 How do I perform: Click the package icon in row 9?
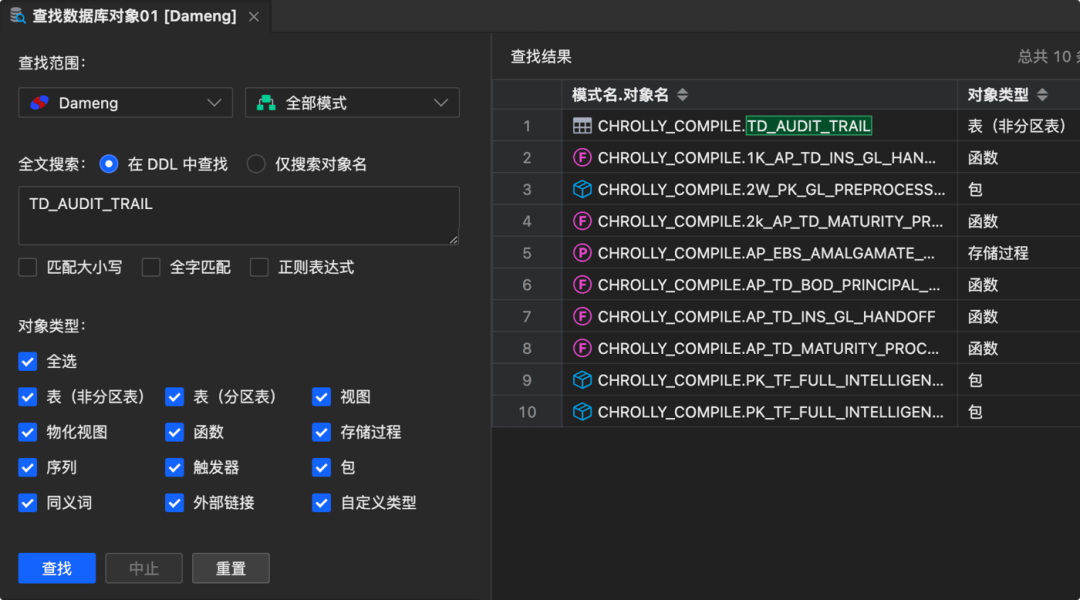(582, 380)
